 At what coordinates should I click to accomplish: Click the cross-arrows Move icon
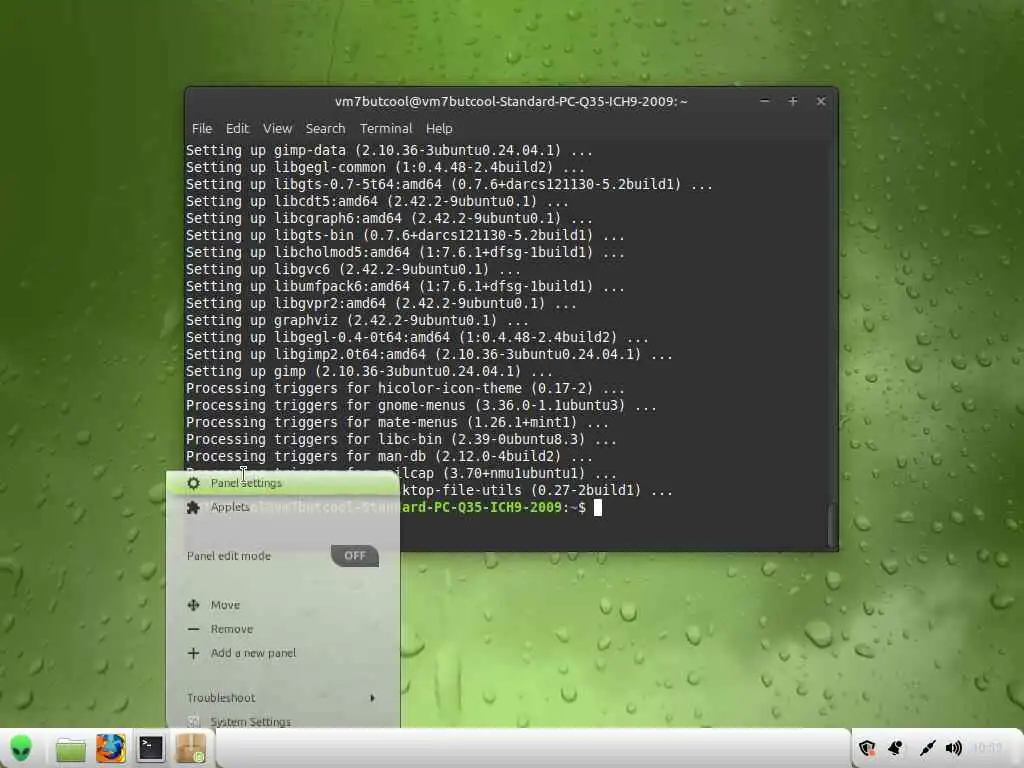[193, 605]
